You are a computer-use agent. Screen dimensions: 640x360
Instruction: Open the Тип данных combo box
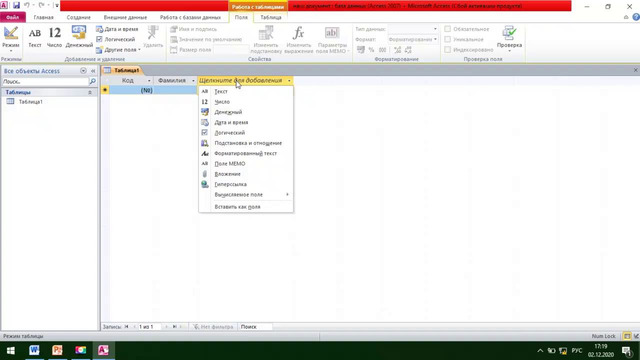pos(413,29)
